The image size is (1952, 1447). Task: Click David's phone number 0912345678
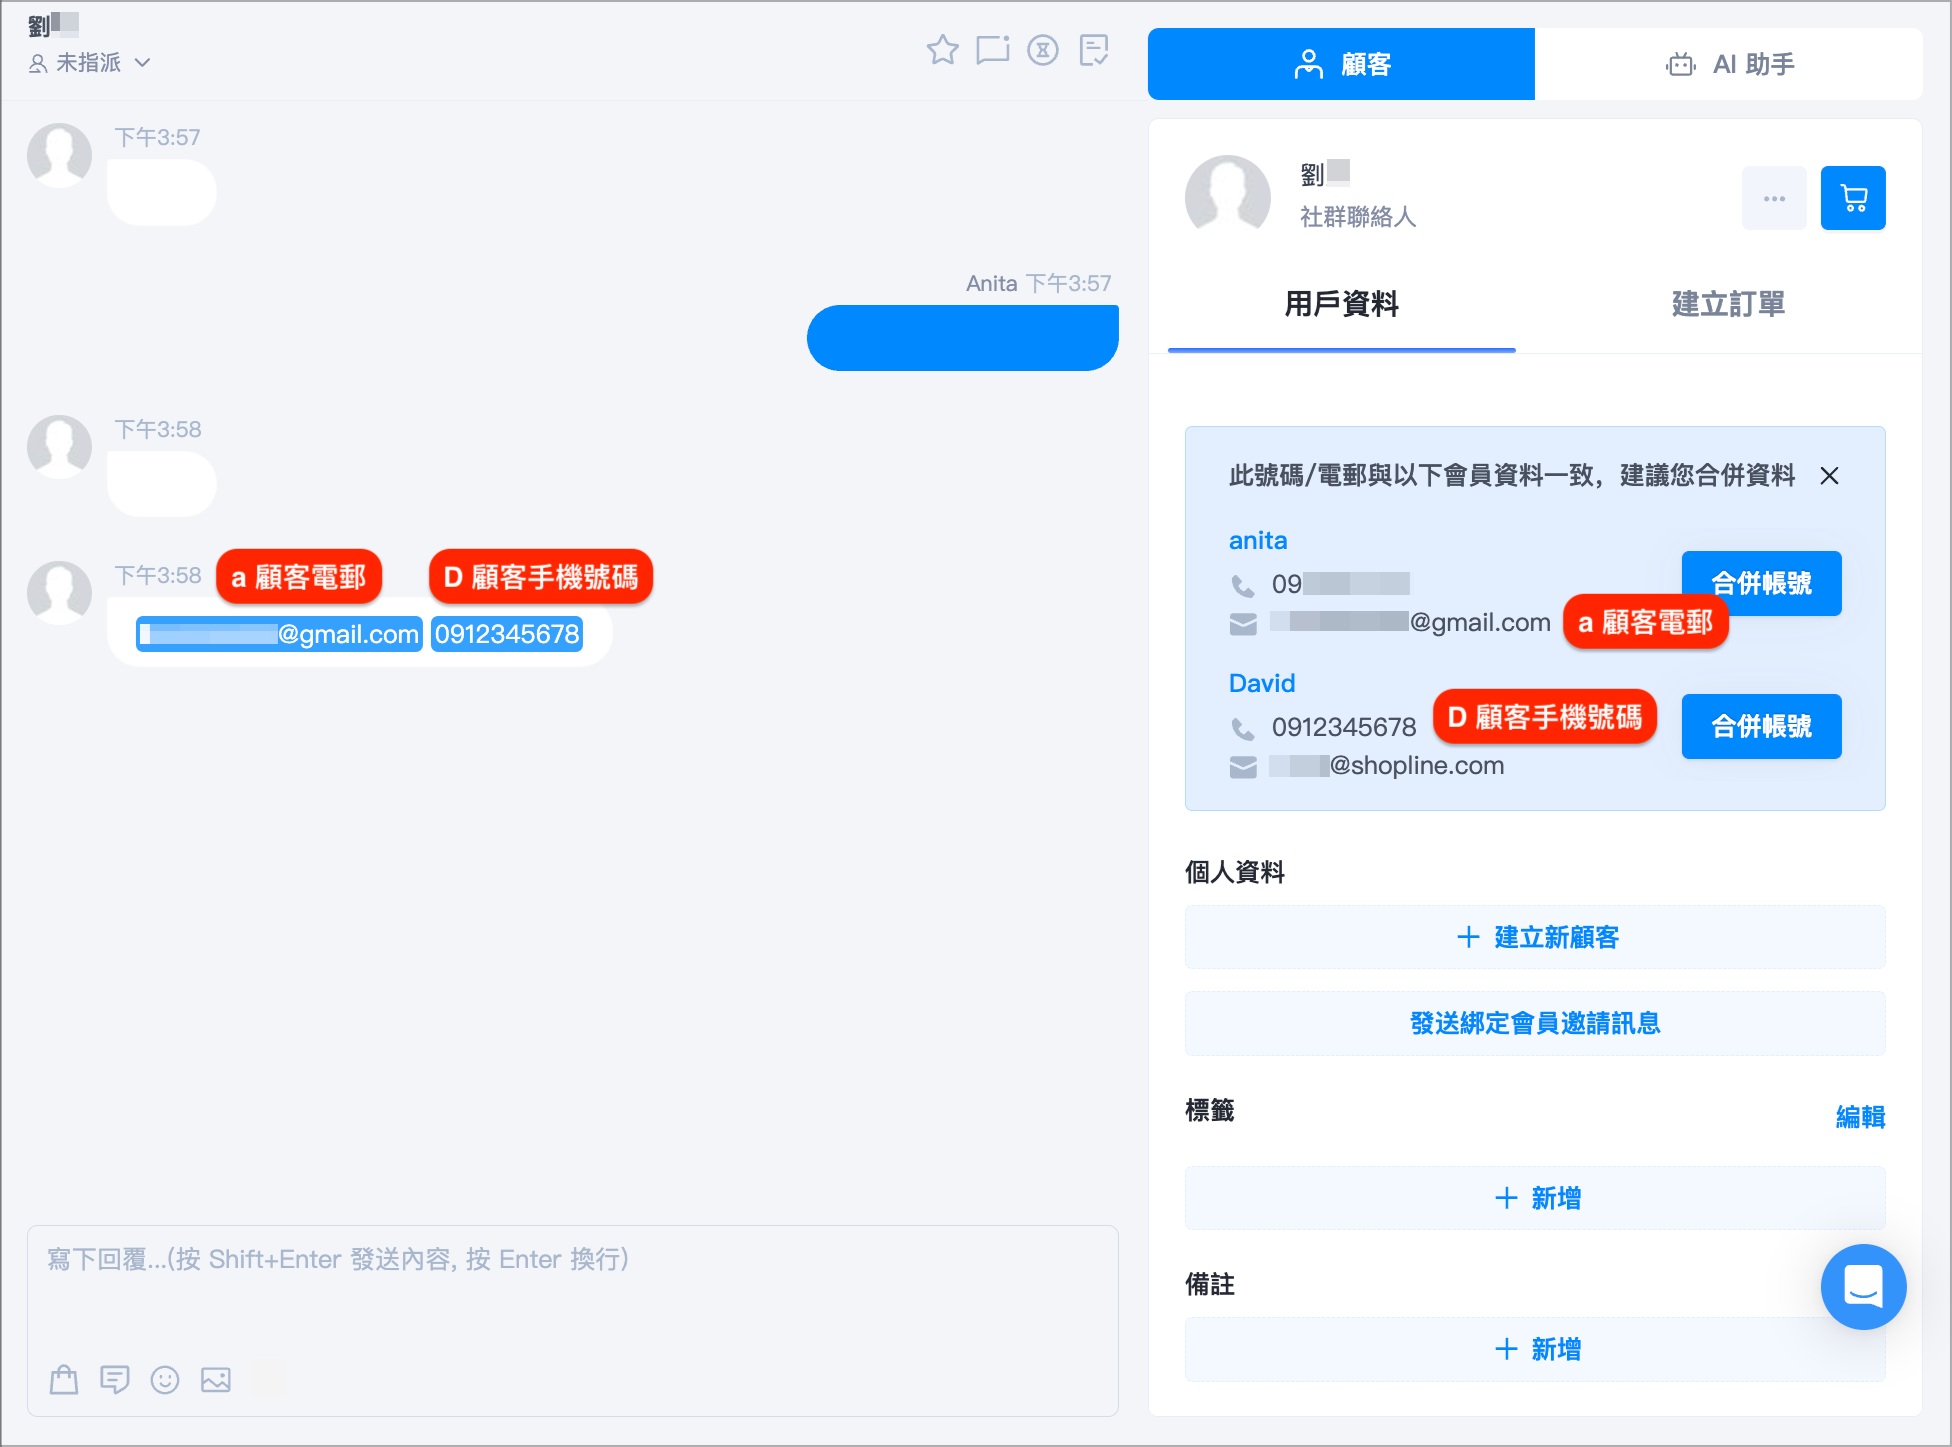coord(1344,727)
